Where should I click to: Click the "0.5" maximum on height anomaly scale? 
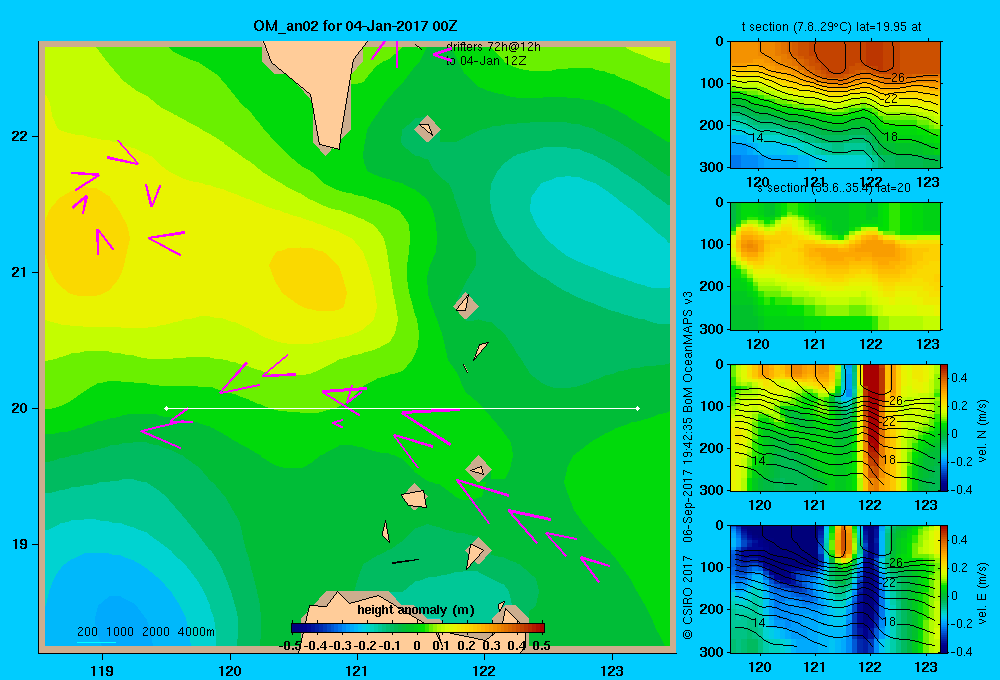pyautogui.click(x=541, y=646)
